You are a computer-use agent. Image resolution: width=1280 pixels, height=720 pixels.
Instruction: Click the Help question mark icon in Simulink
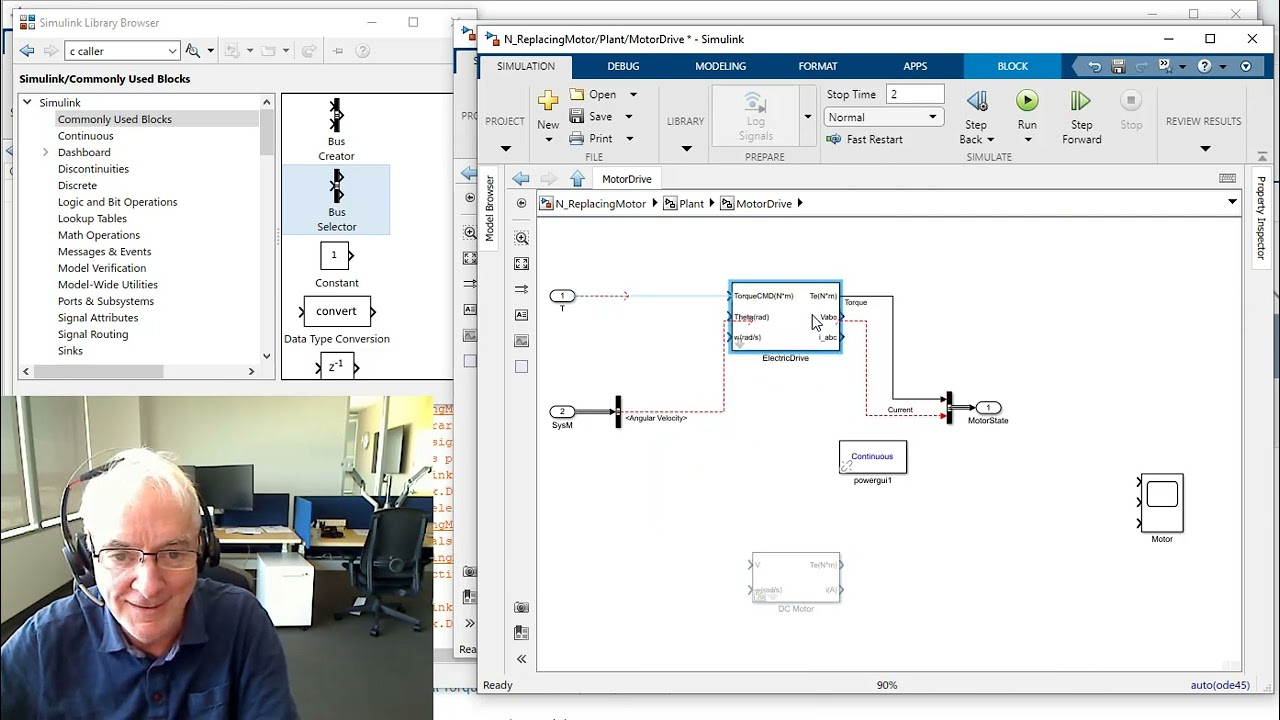1205,66
